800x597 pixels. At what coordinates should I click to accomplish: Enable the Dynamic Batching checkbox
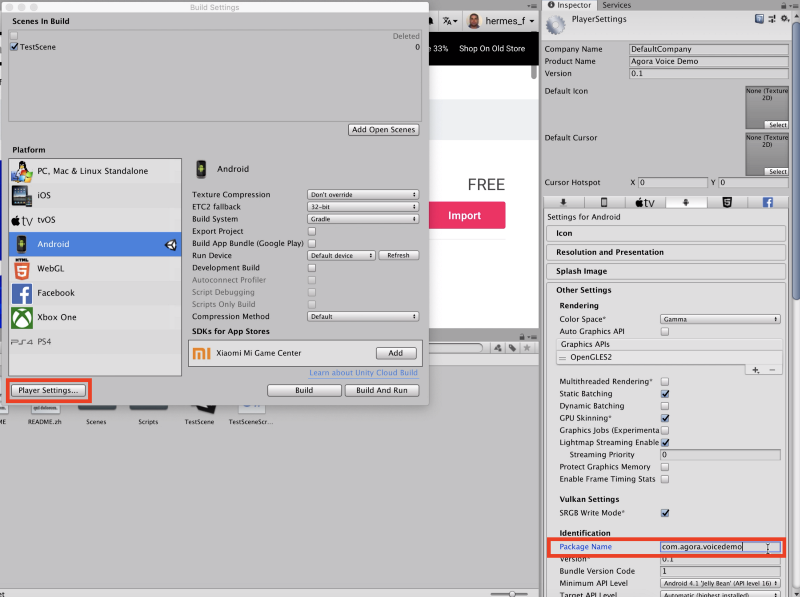pyautogui.click(x=665, y=406)
